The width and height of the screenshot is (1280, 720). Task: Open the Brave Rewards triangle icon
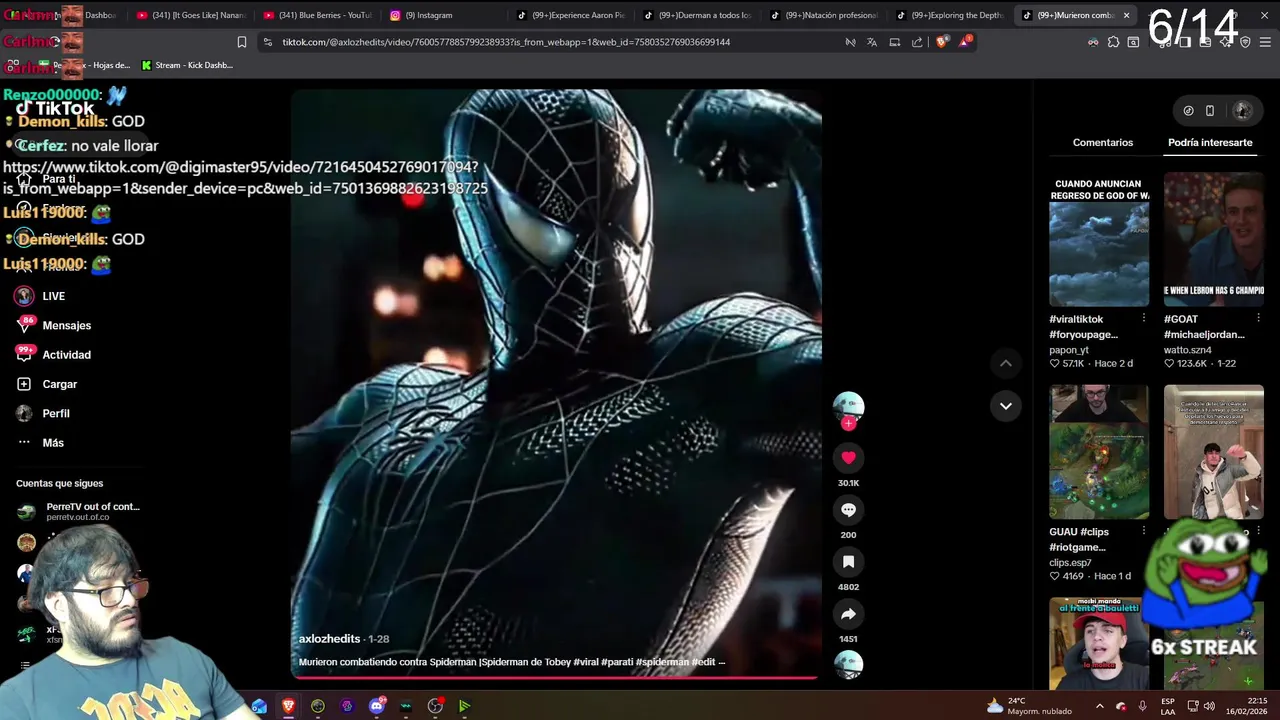pyautogui.click(x=965, y=42)
